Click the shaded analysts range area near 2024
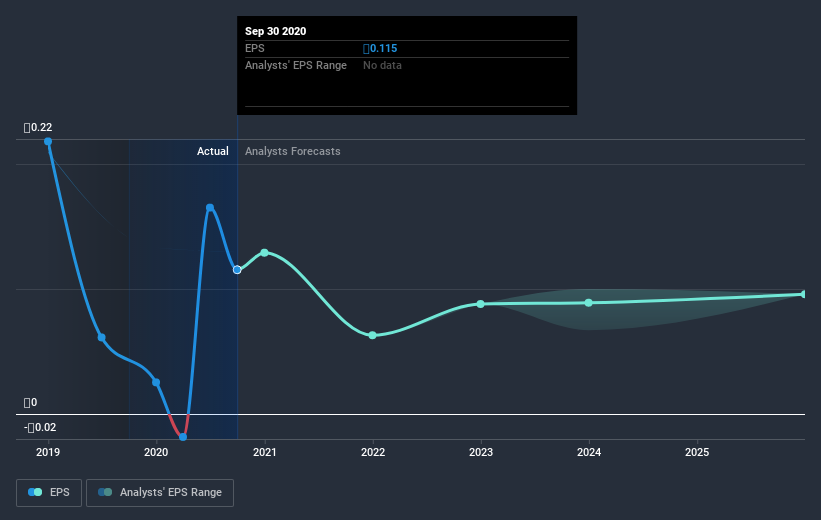This screenshot has width=821, height=520. [589, 317]
